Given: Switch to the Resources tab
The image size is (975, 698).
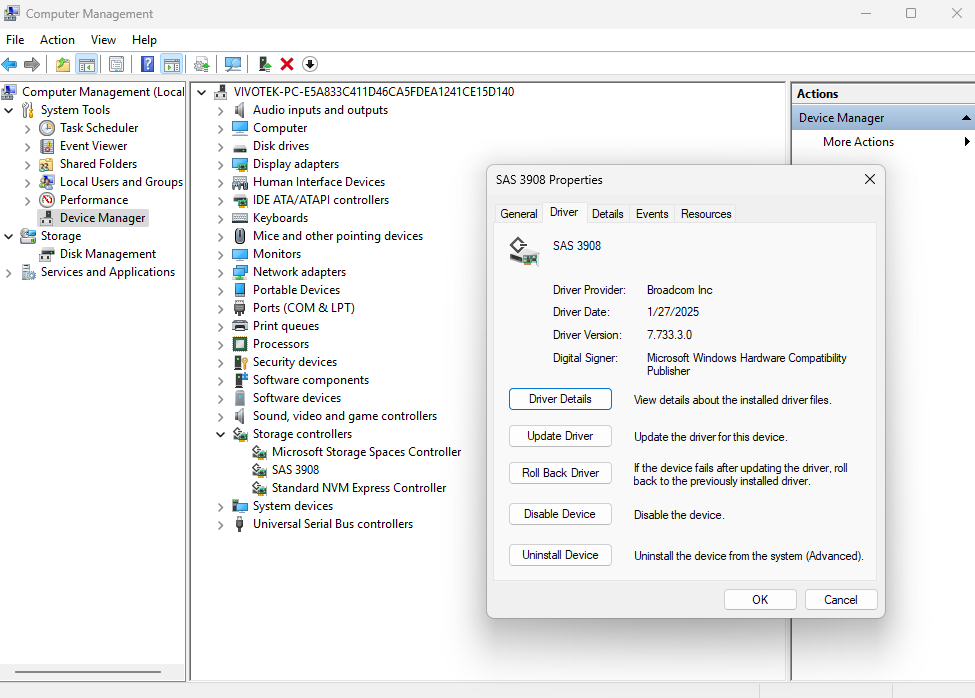Looking at the screenshot, I should click(x=706, y=214).
